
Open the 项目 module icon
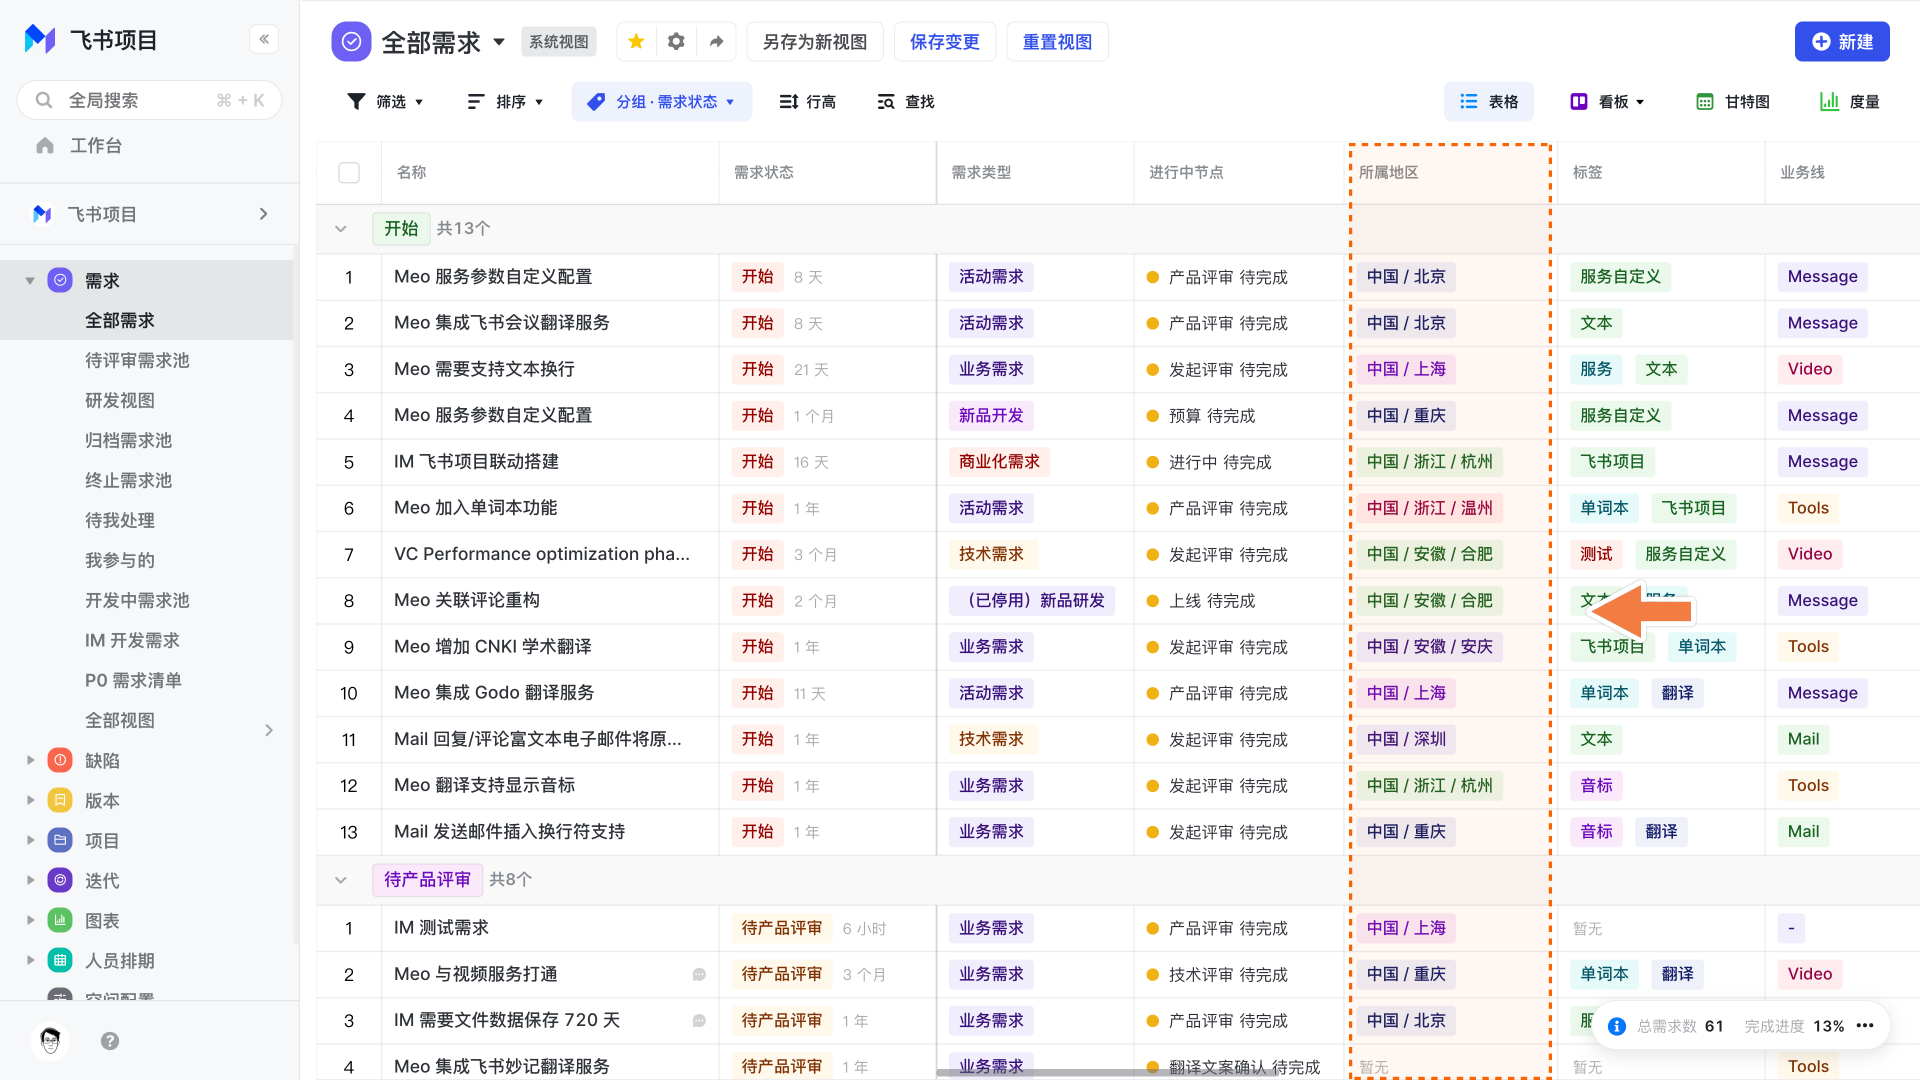point(60,840)
